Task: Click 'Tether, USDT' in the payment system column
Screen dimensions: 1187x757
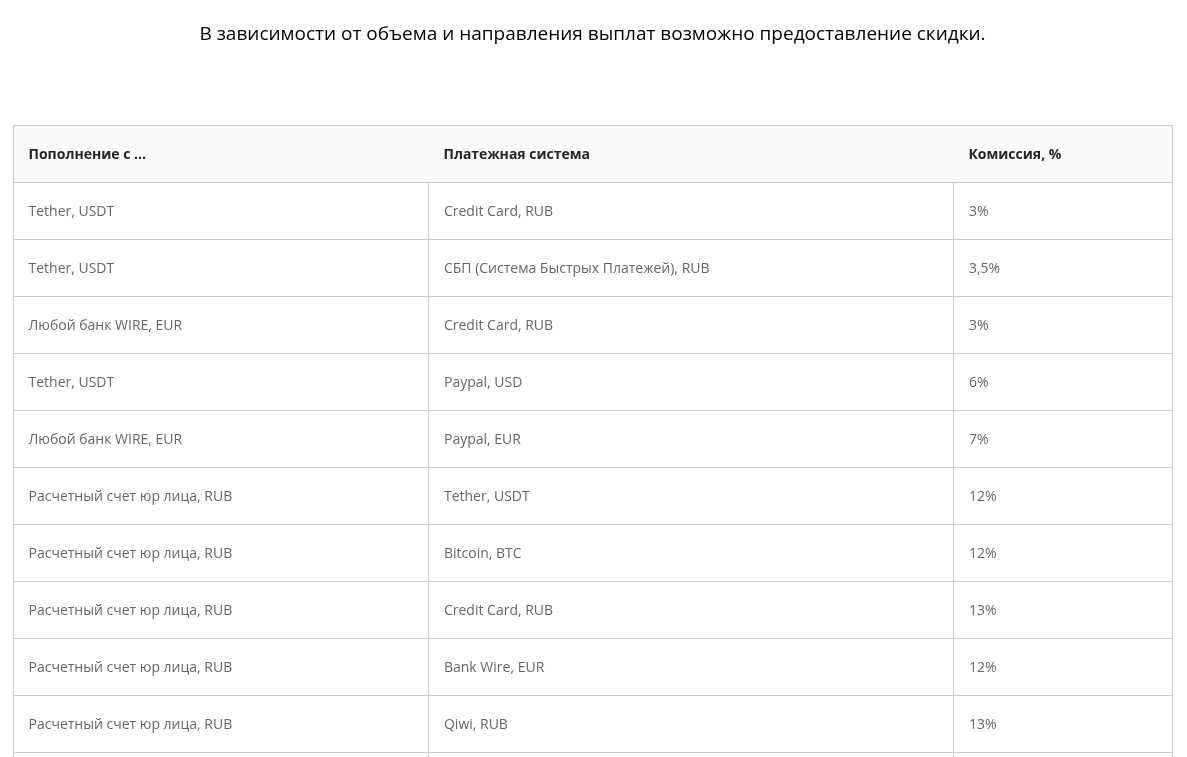Action: pos(486,496)
